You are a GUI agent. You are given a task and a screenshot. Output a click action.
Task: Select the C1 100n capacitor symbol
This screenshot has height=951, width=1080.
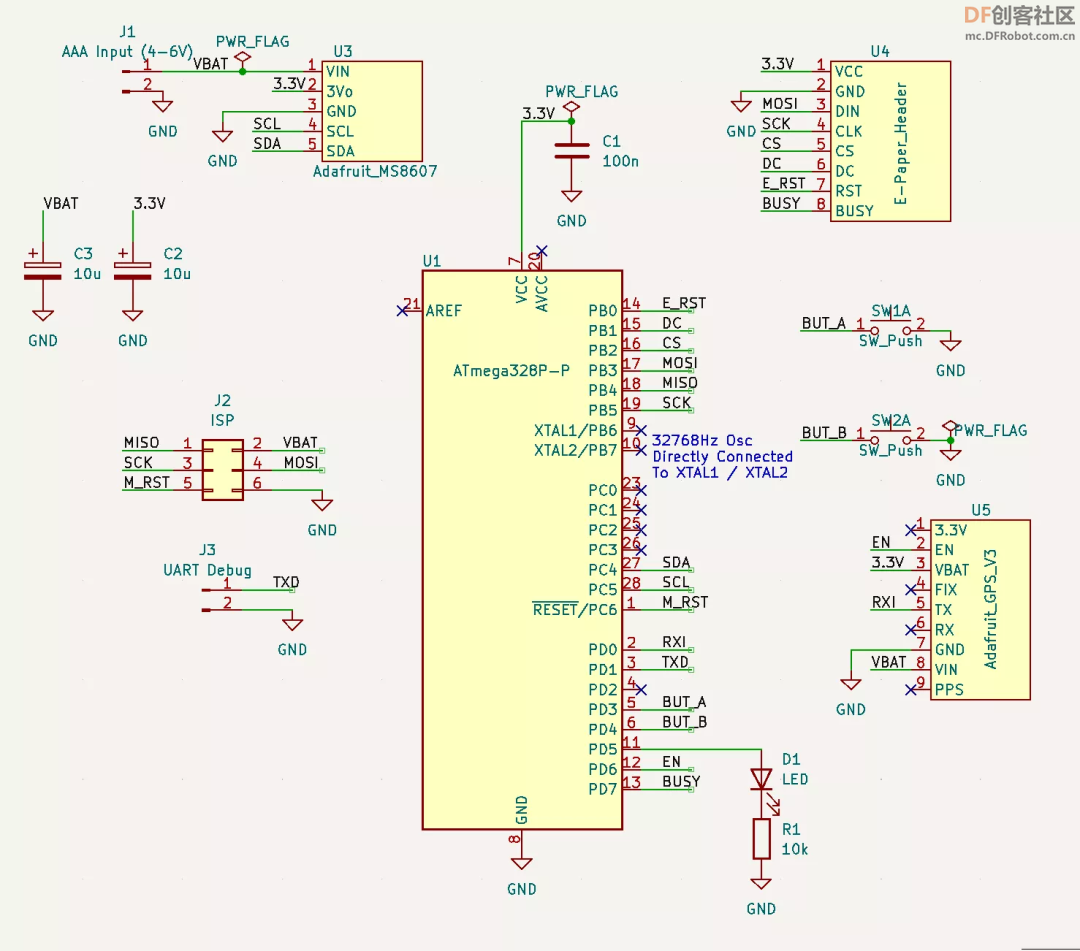[x=572, y=151]
